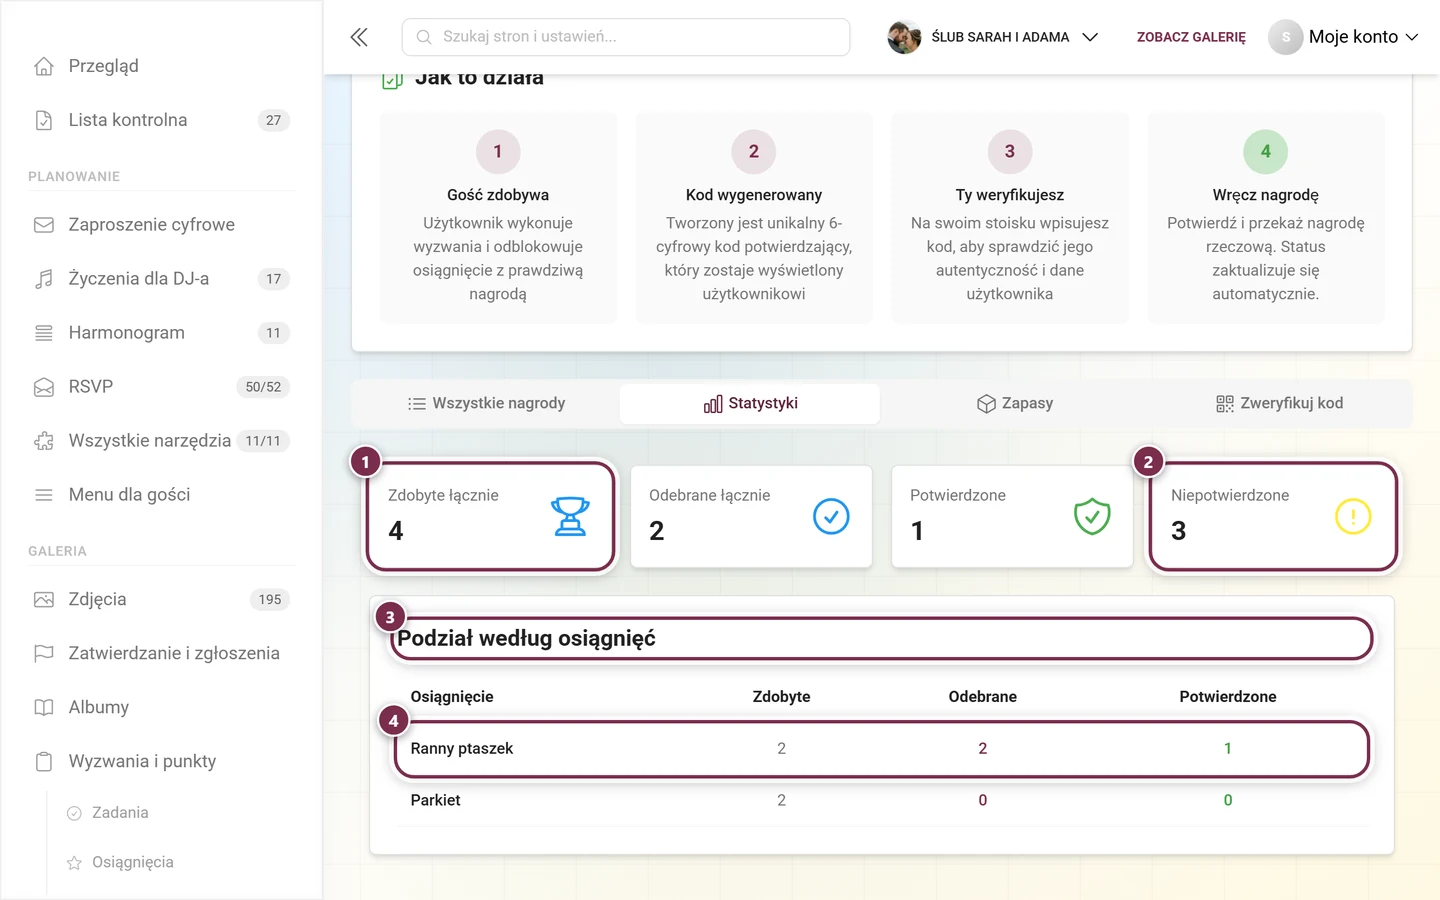Viewport: 1440px width, 900px height.
Task: Click the search magnifier icon
Action: [424, 37]
